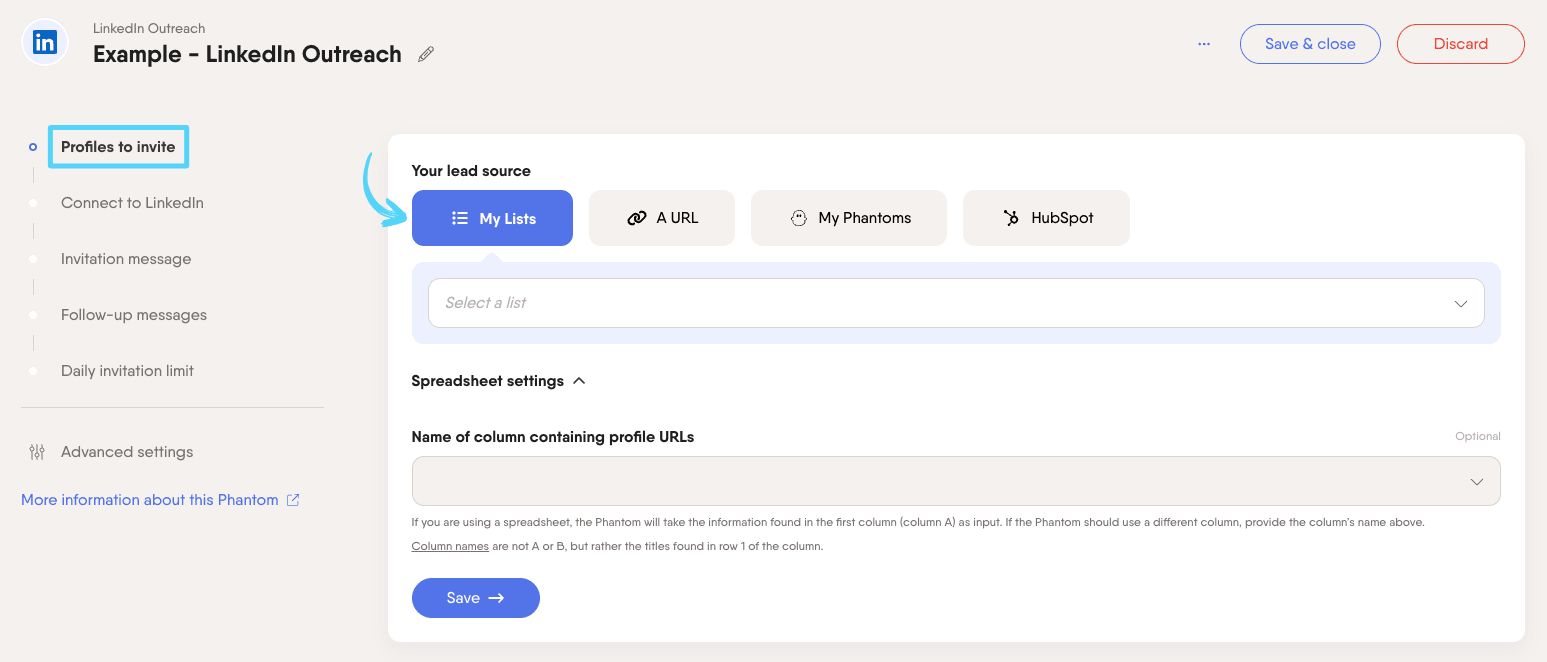Click external link icon next to Phantom info

coord(293,500)
